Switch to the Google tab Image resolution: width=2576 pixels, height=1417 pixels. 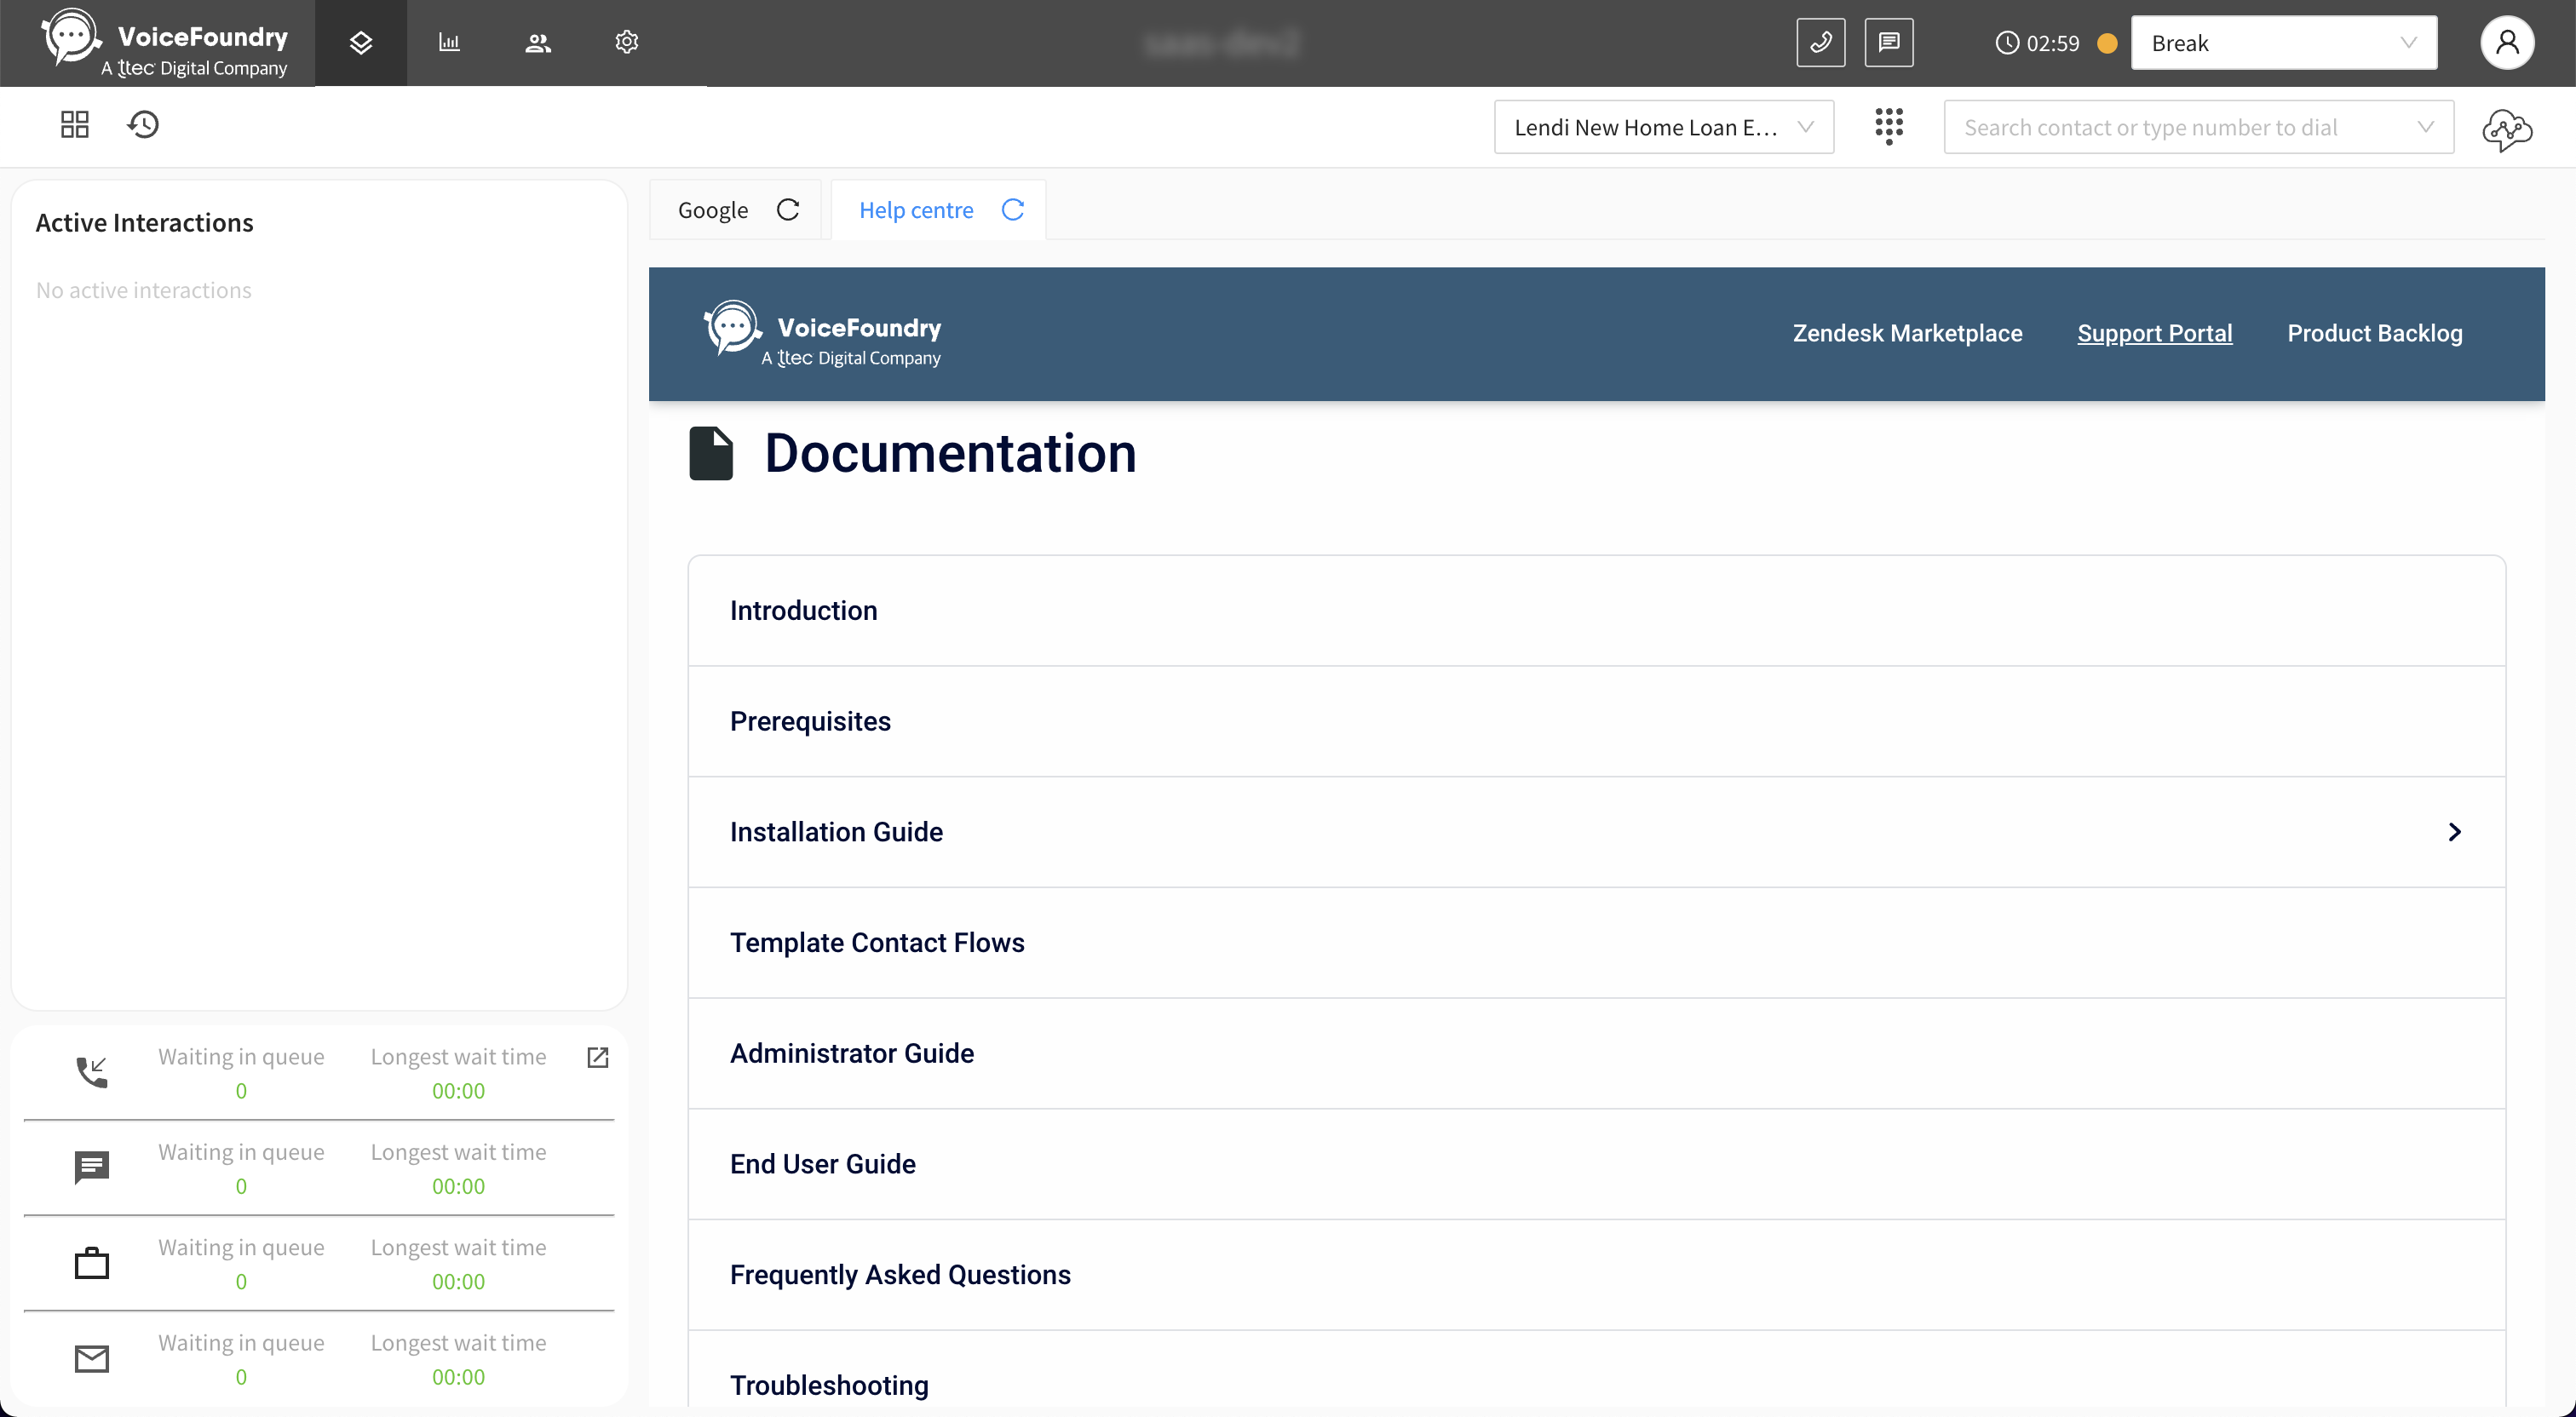713,210
